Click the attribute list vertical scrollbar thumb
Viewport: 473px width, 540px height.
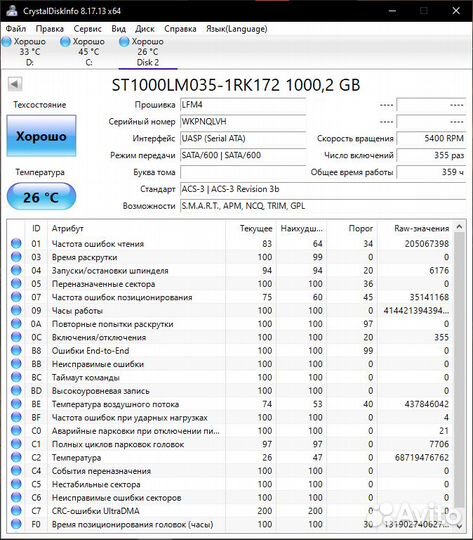click(x=459, y=370)
